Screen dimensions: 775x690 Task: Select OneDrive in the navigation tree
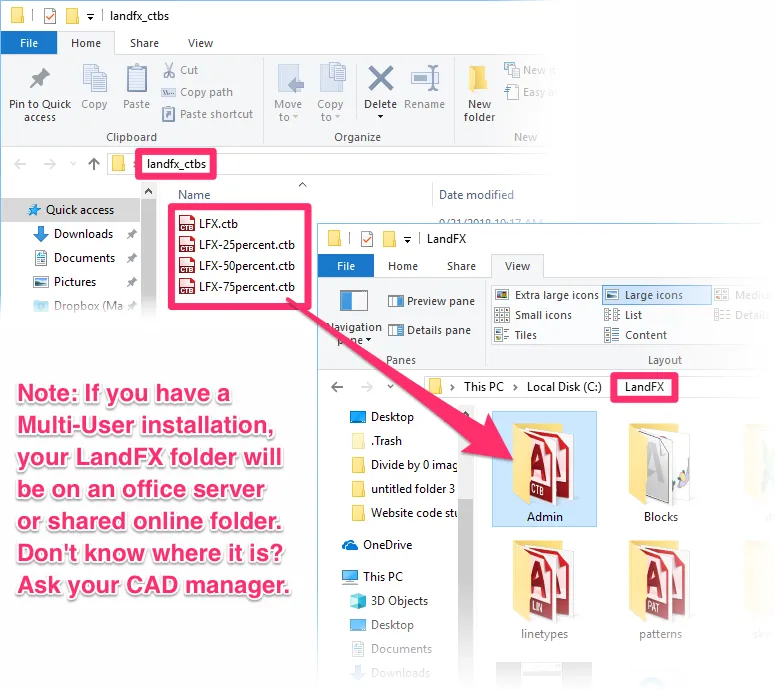(388, 545)
